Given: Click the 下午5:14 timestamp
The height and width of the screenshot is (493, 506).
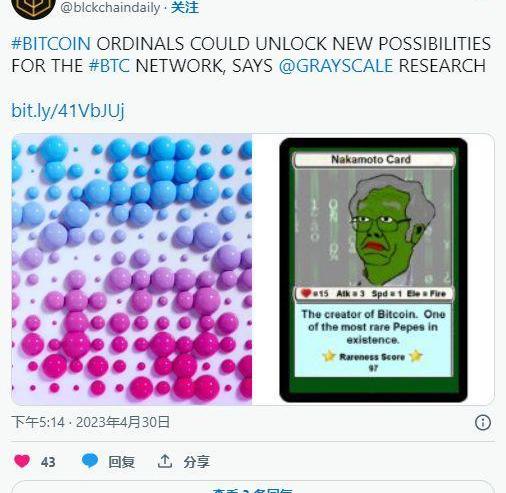Looking at the screenshot, I should (x=38, y=422).
